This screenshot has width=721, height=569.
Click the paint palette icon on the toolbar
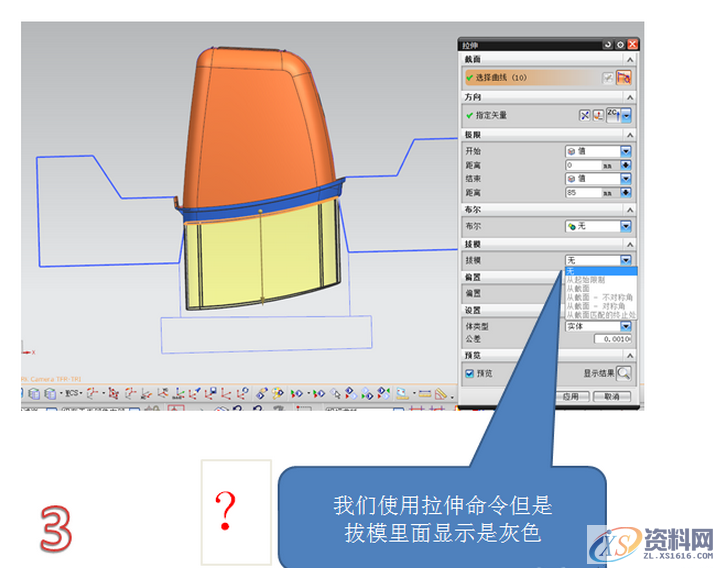click(277, 393)
